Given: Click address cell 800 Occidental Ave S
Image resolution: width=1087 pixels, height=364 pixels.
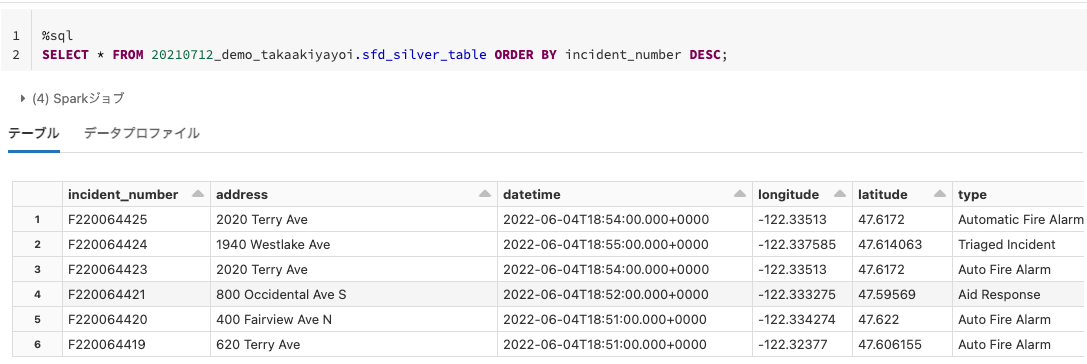Looking at the screenshot, I should coord(354,295).
